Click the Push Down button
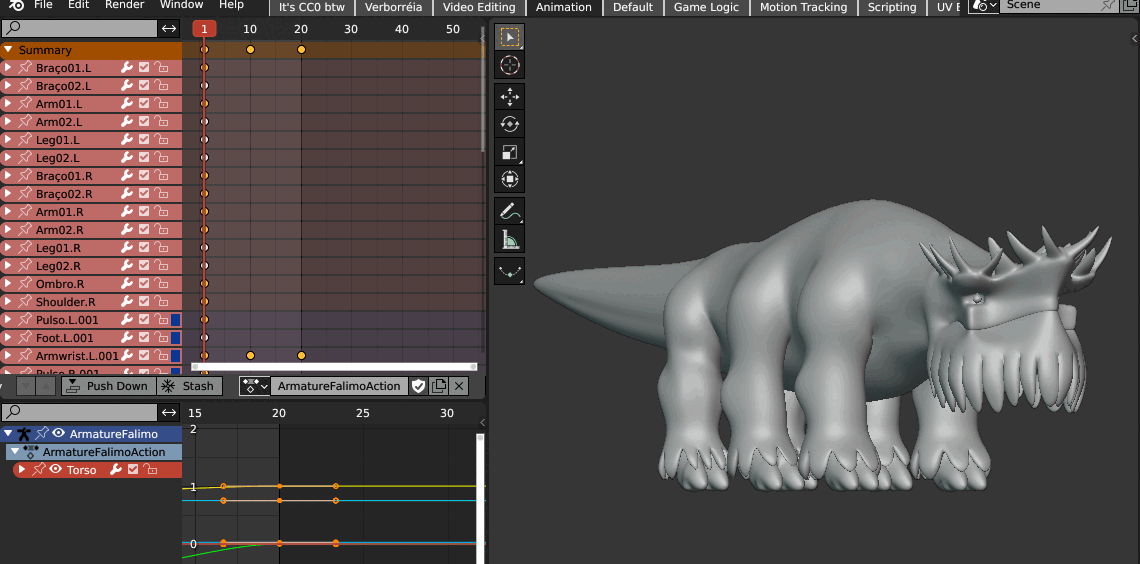The image size is (1140, 564). [108, 386]
